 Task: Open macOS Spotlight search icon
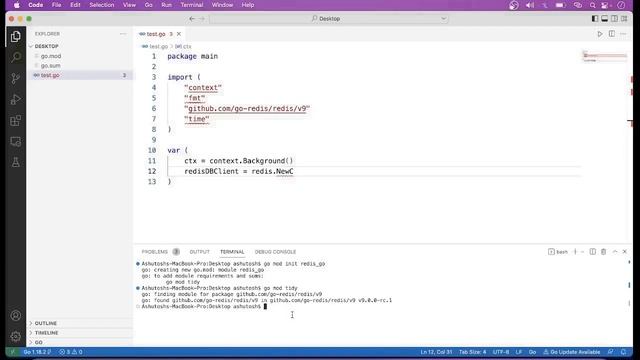(x=592, y=5)
